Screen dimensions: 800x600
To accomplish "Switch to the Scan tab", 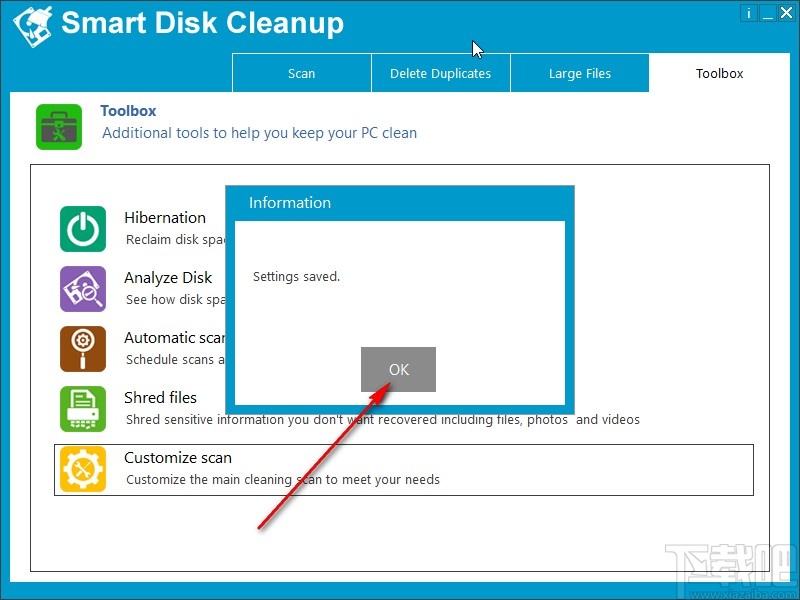I will [302, 73].
